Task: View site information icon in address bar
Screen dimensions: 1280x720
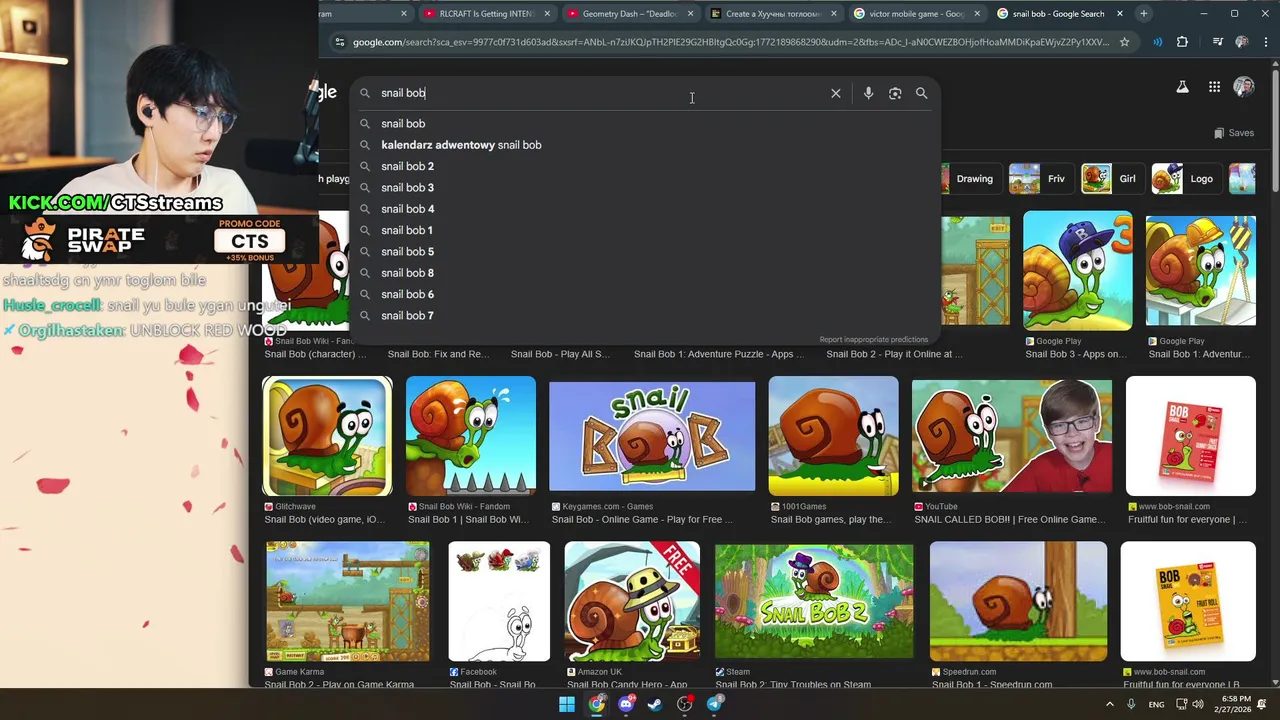Action: (x=339, y=42)
